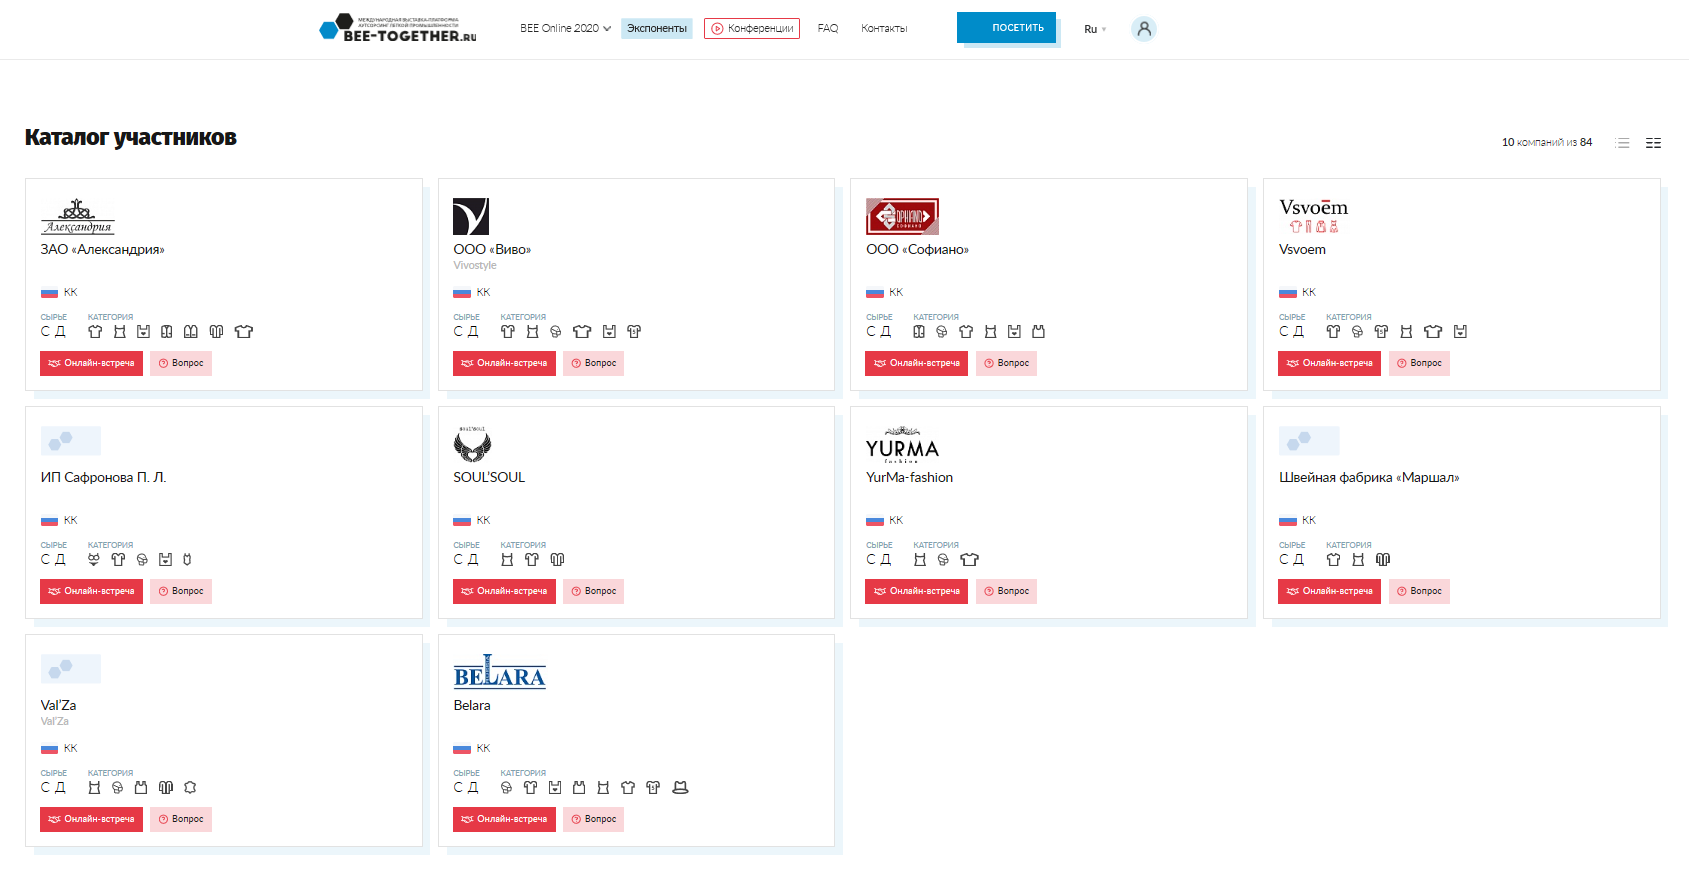1689x877 pixels.
Task: Click the ООО «Софиано» red logo
Action: pyautogui.click(x=902, y=216)
